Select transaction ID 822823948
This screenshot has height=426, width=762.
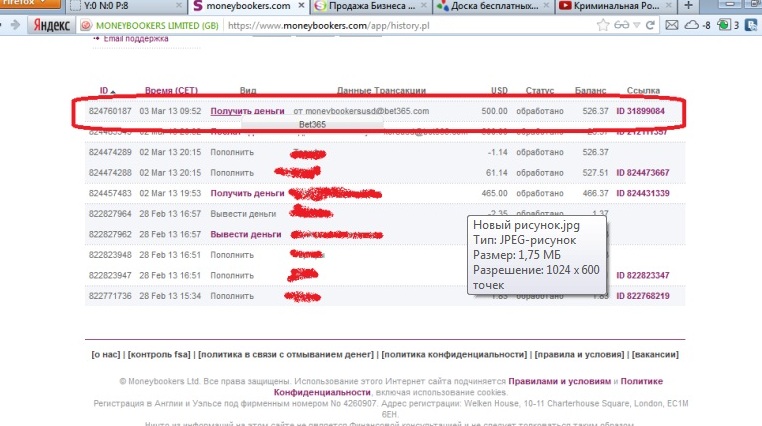click(110, 255)
